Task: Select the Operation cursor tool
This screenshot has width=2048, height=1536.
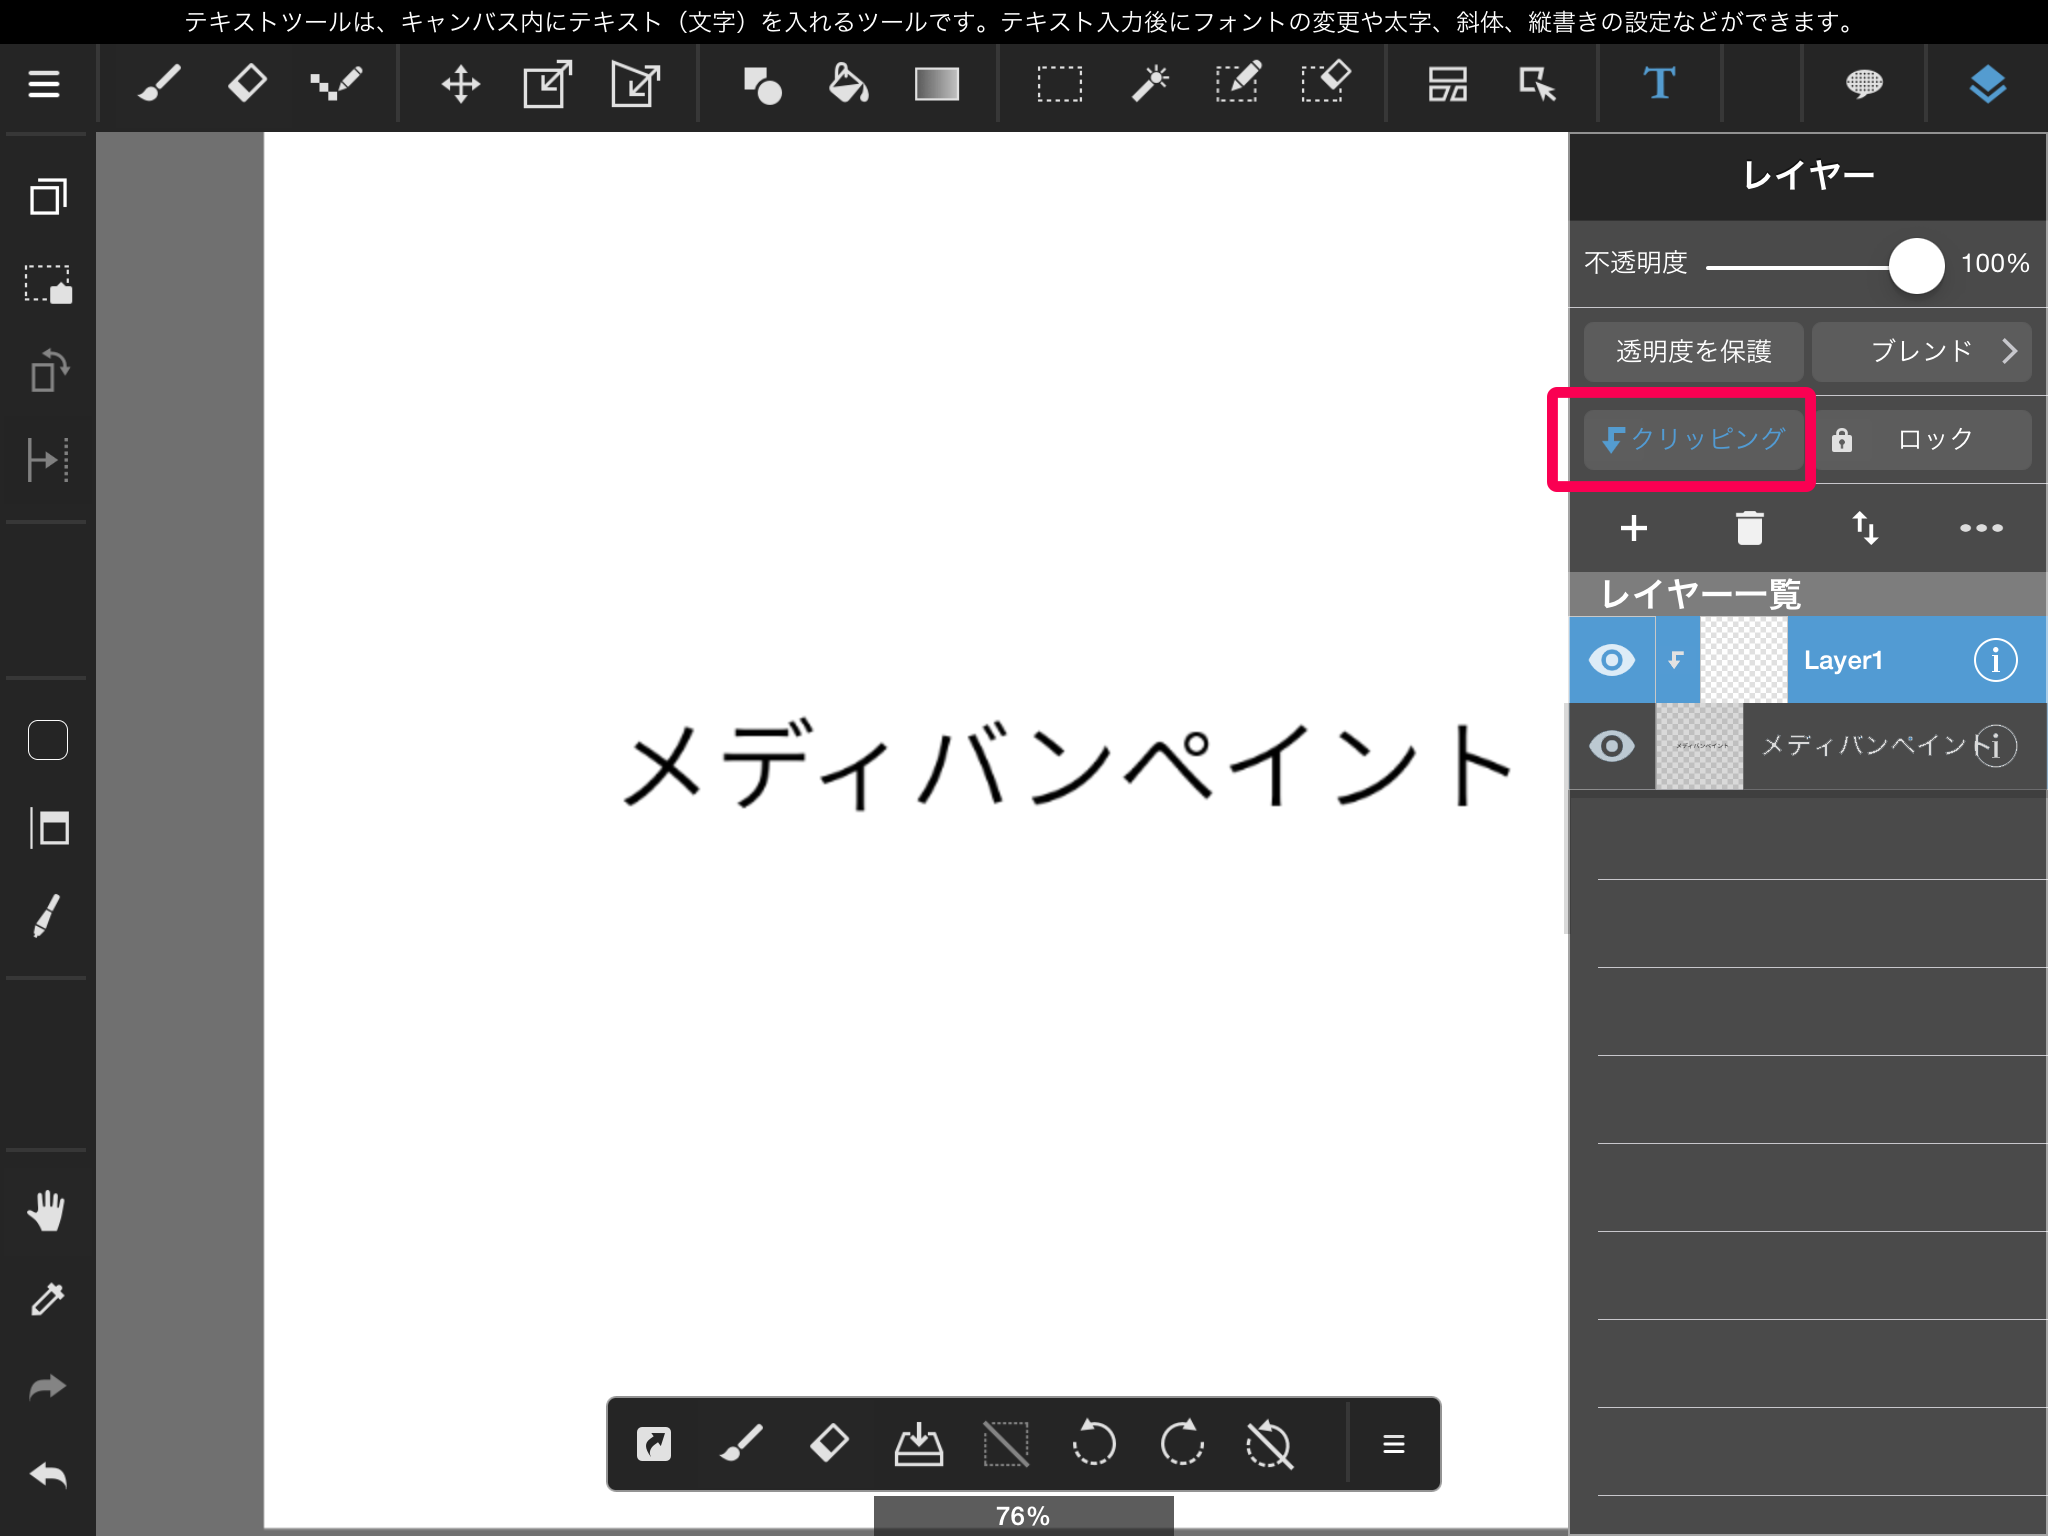Action: 1537,85
